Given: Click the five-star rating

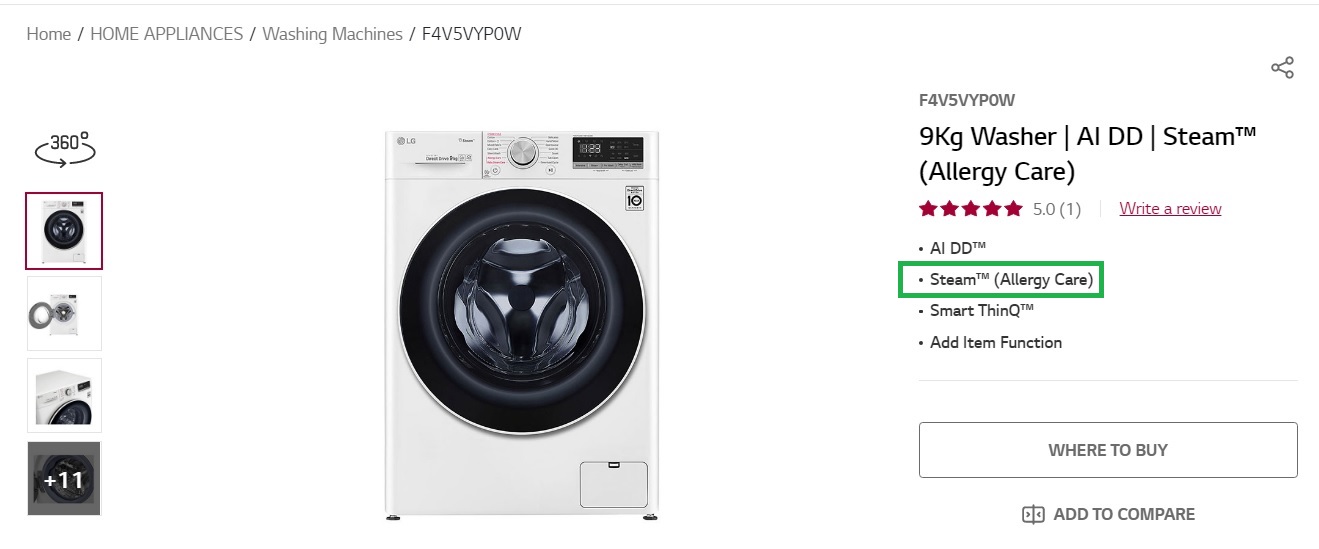Looking at the screenshot, I should coord(970,209).
